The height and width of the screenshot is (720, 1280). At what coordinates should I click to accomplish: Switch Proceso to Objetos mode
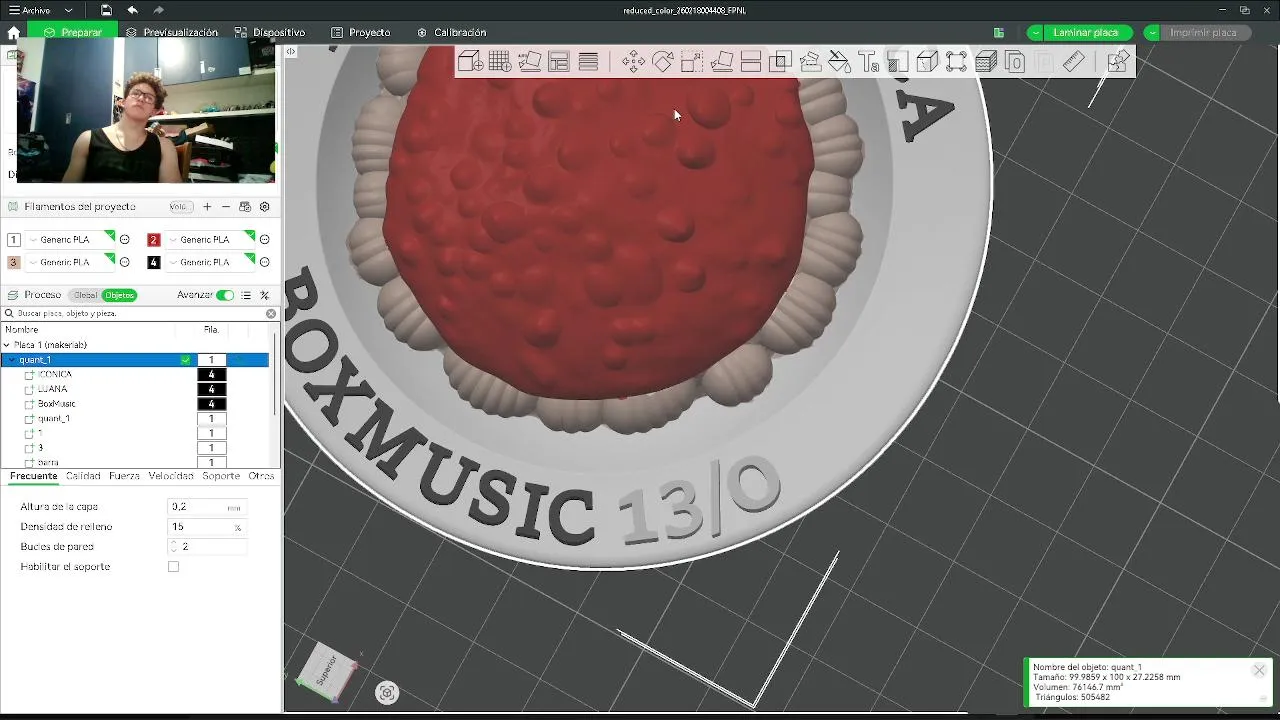[119, 295]
